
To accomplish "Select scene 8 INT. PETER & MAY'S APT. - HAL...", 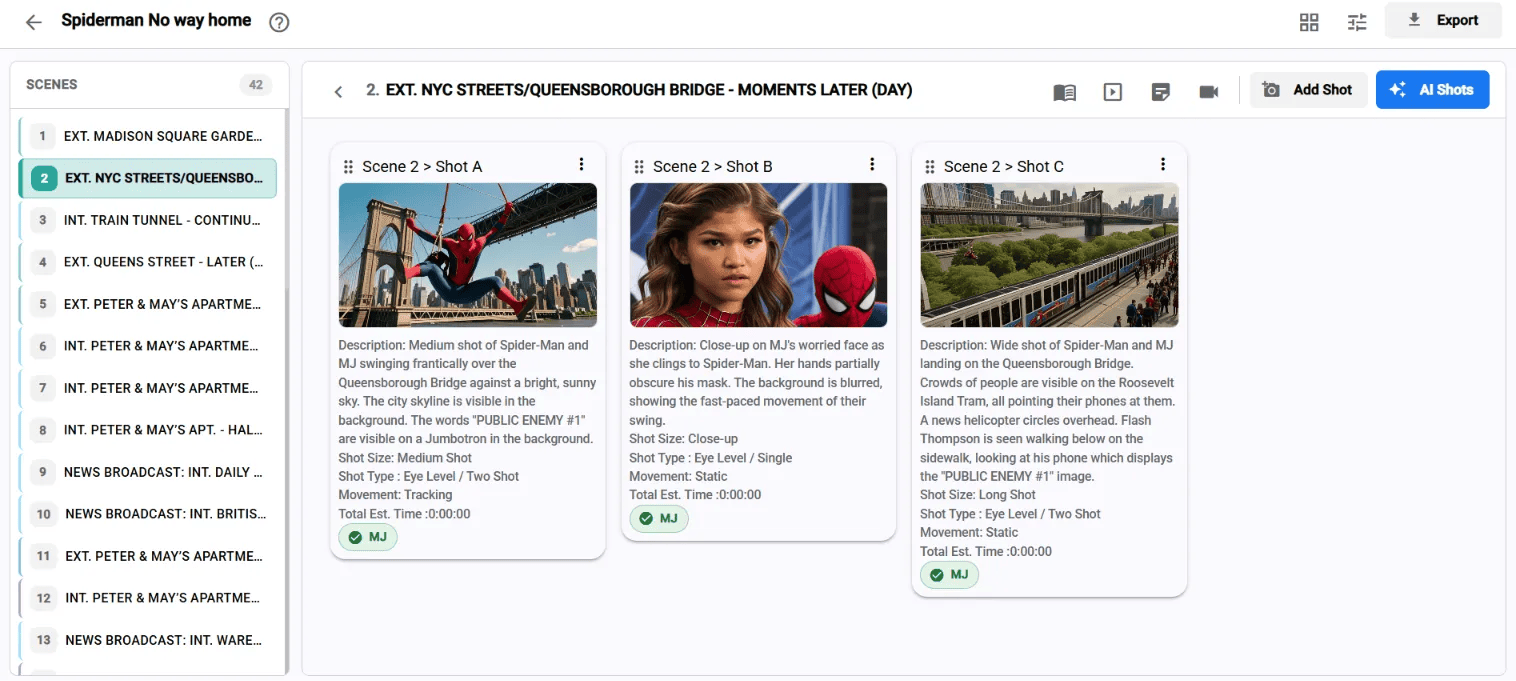I will click(x=148, y=430).
